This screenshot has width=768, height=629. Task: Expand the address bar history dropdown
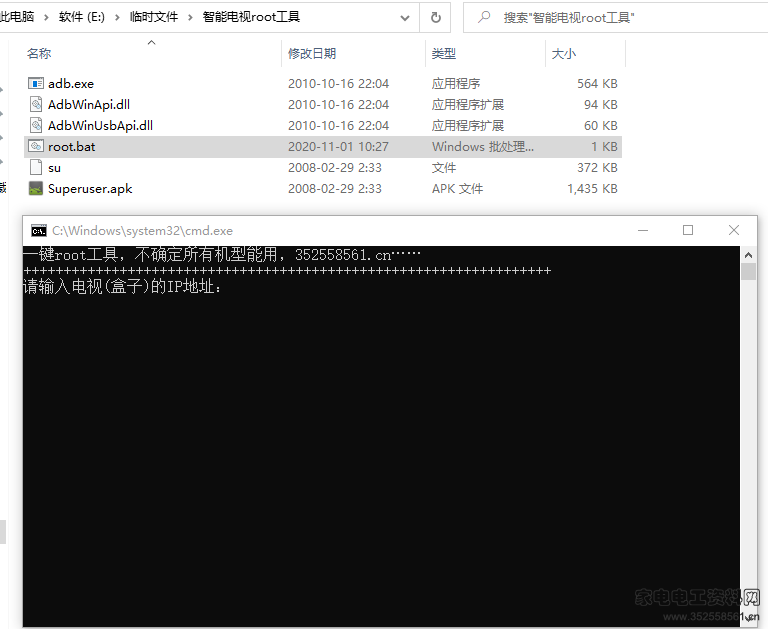point(403,17)
